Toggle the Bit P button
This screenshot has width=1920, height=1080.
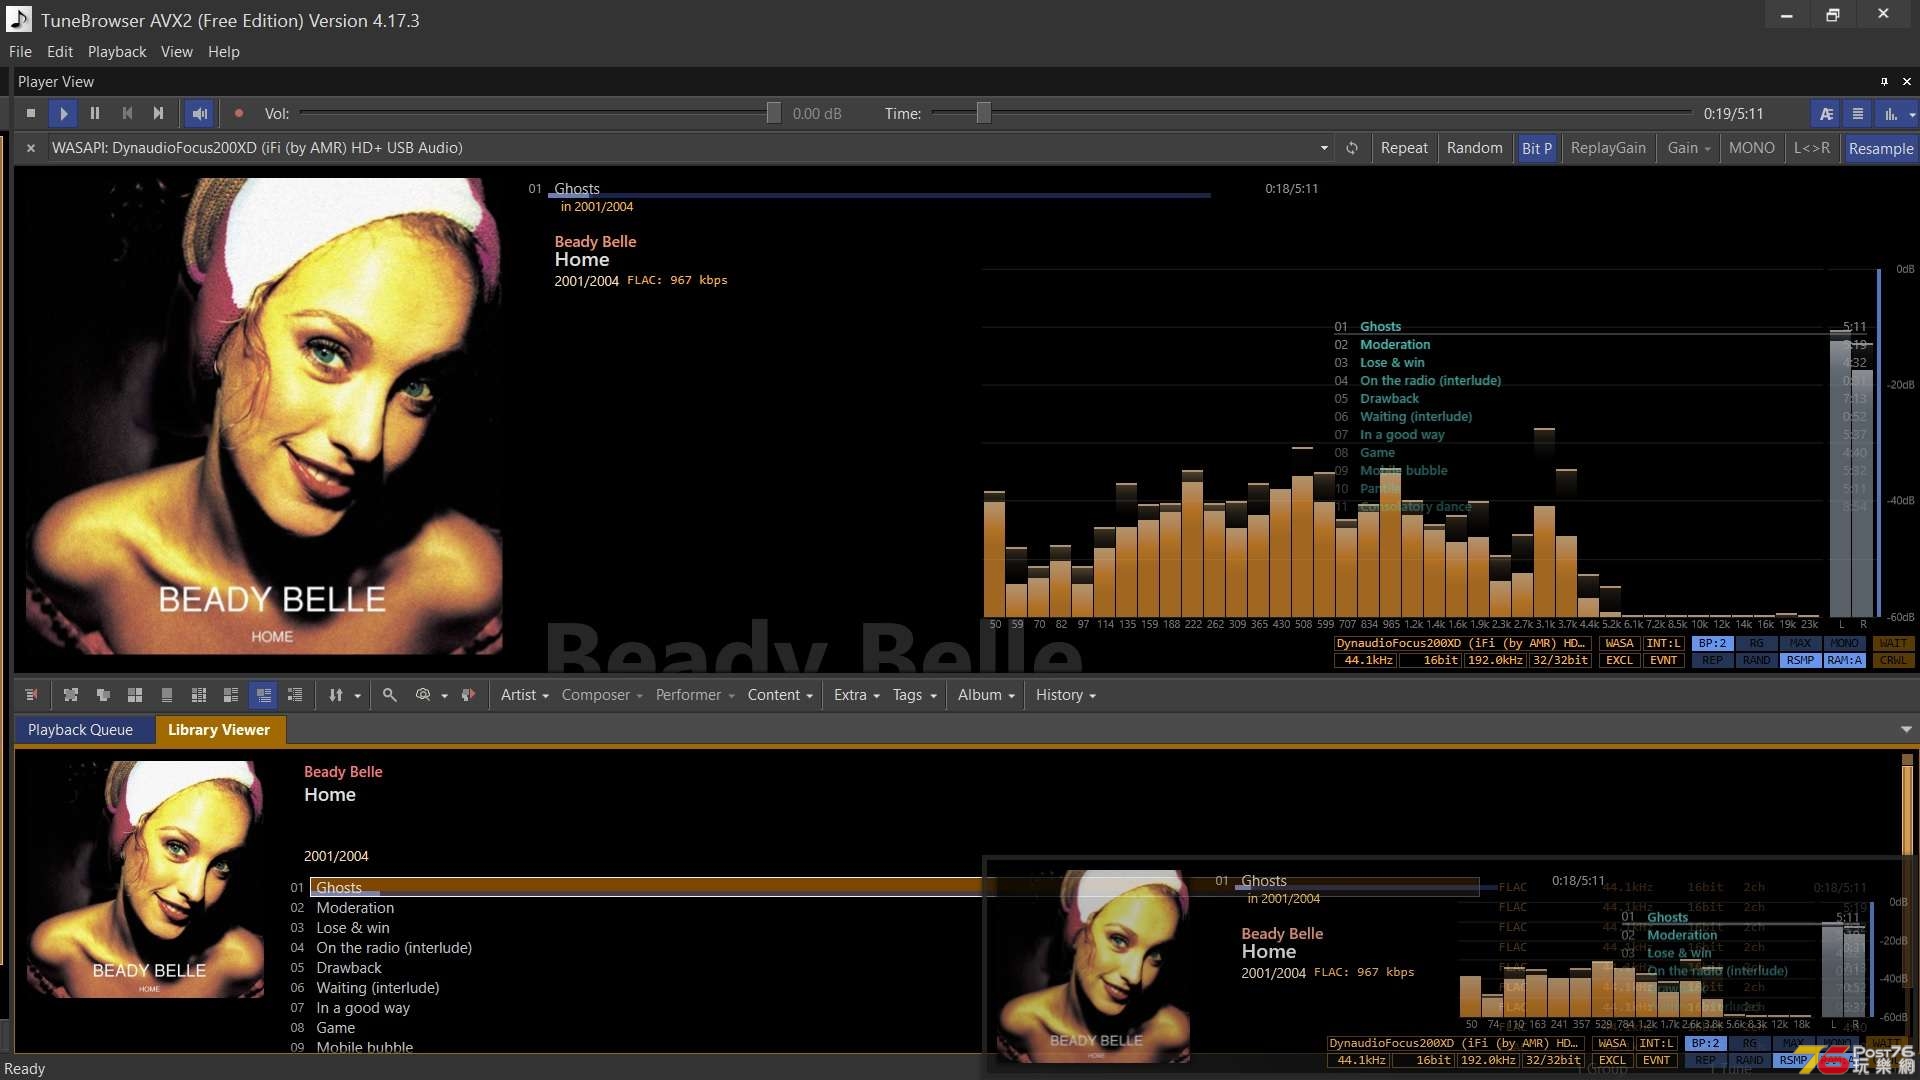tap(1537, 148)
